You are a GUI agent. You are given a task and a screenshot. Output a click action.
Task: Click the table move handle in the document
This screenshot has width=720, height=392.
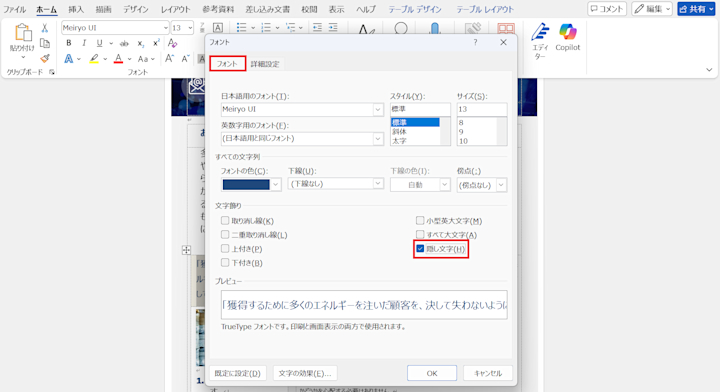(x=186, y=250)
